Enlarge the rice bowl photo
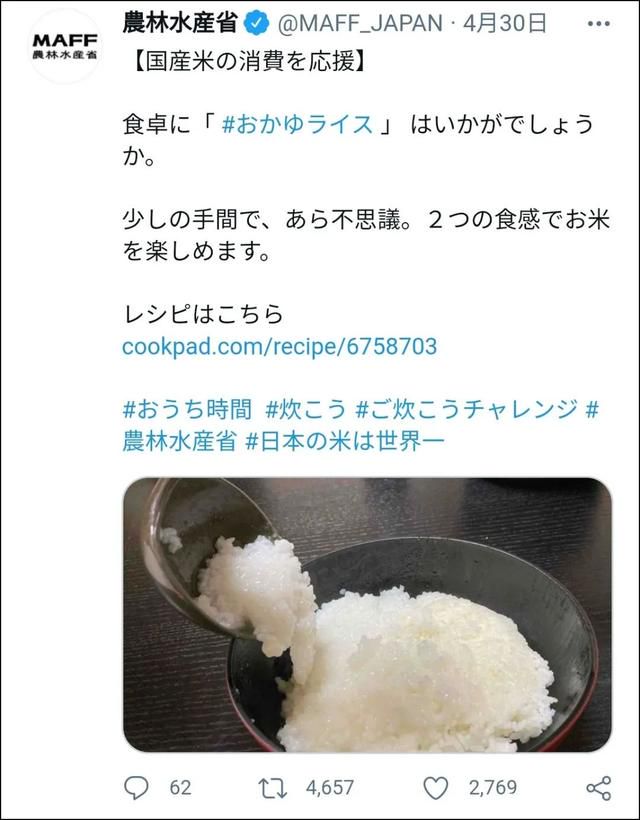 point(367,614)
